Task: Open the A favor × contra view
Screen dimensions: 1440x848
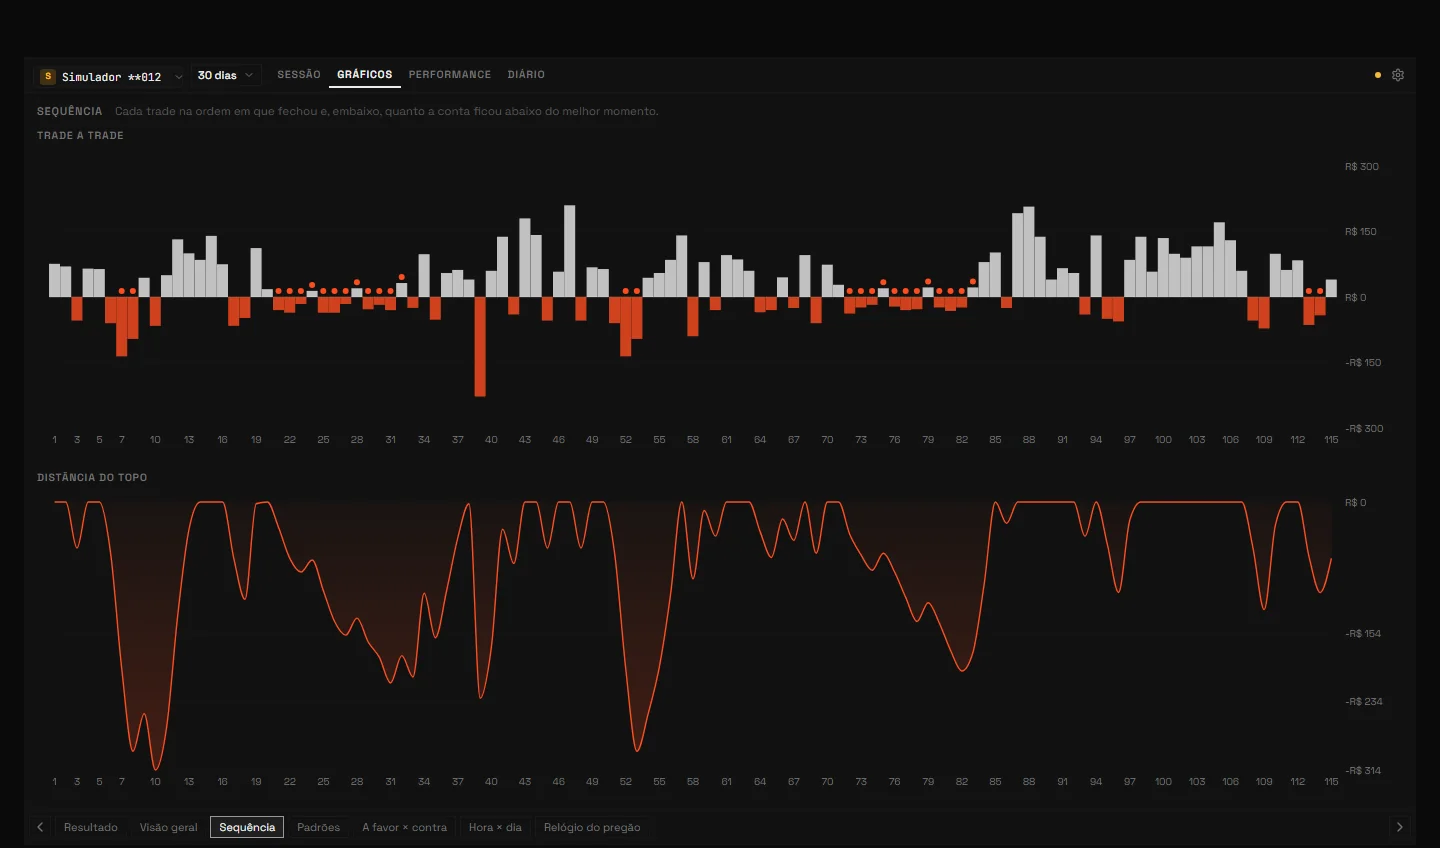Action: [405, 827]
